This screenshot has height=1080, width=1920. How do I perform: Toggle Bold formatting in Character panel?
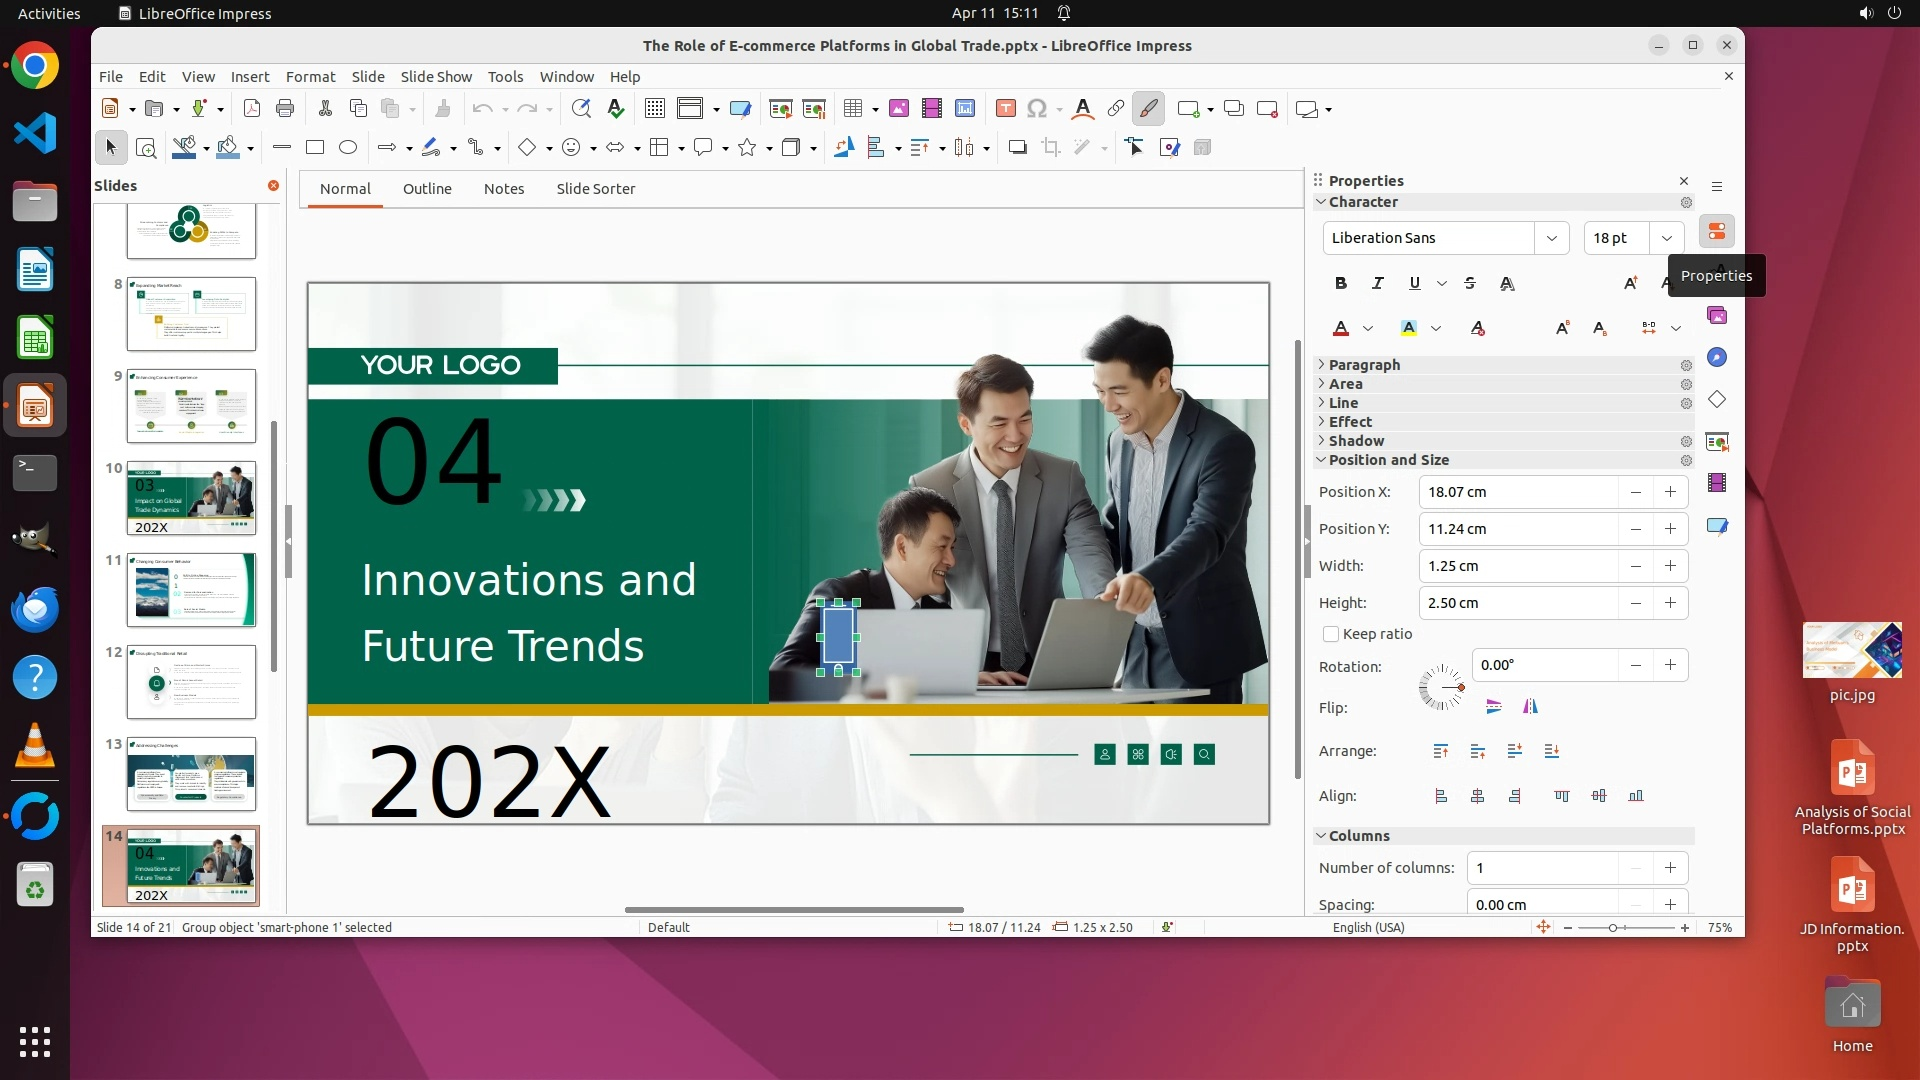point(1341,284)
